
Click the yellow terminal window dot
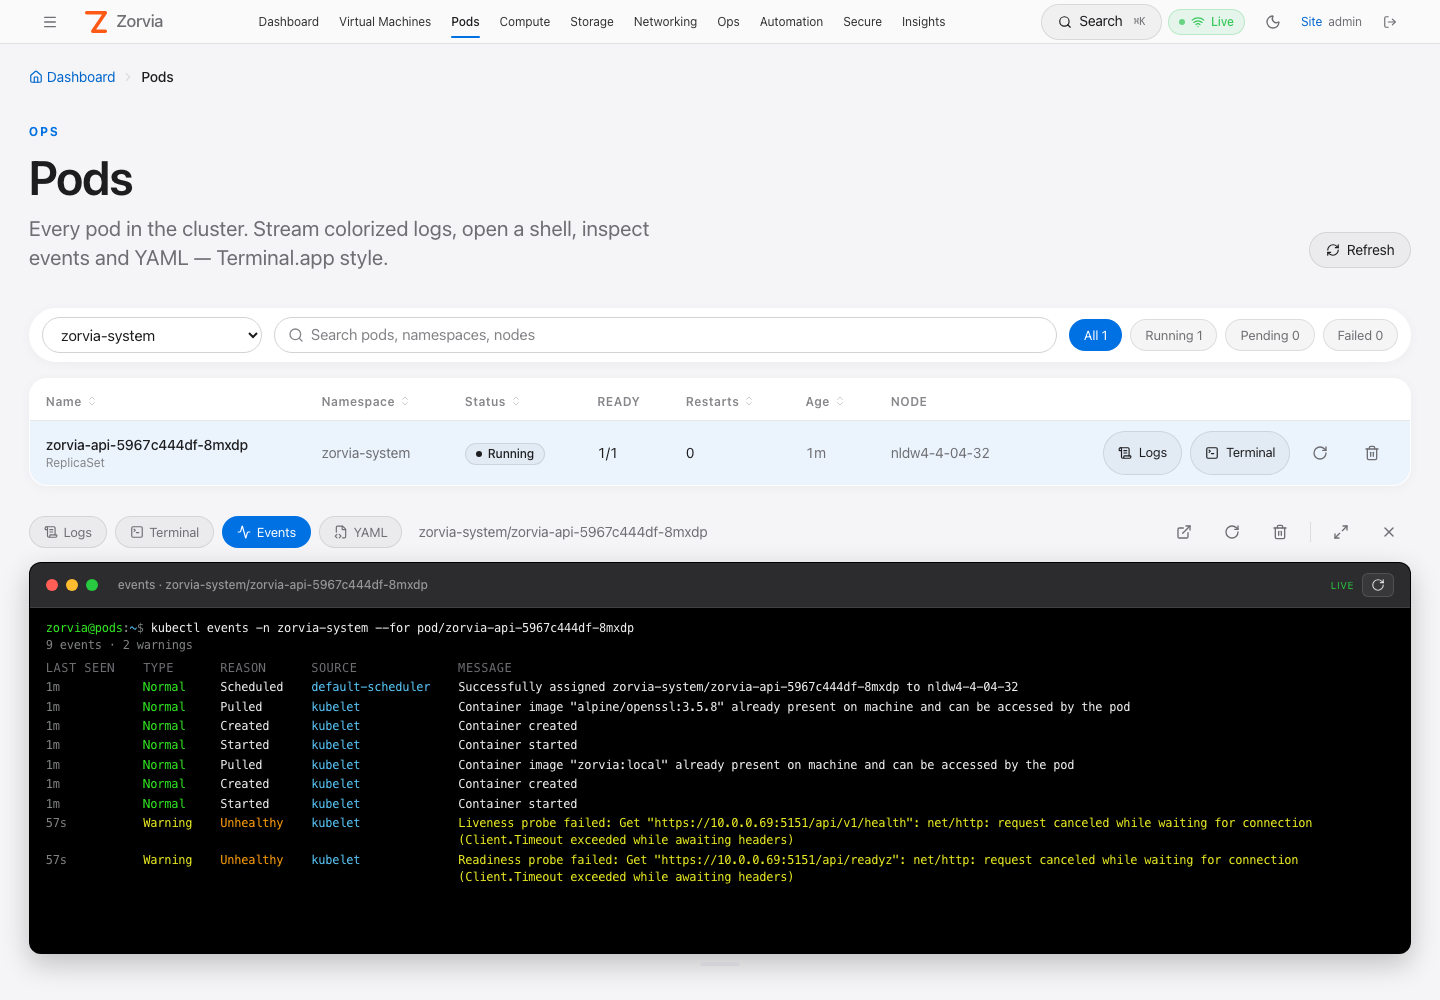72,585
